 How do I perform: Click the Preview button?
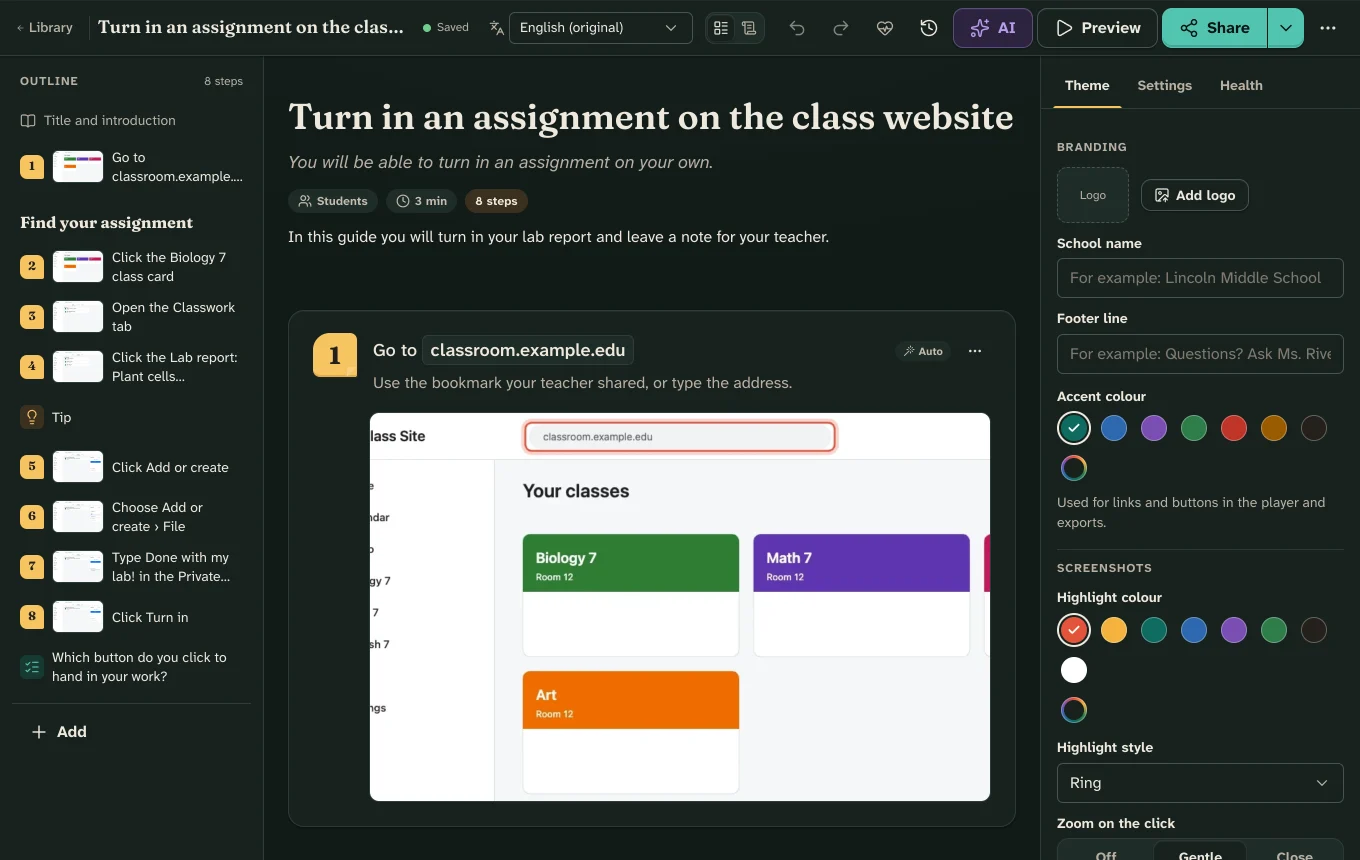(1097, 28)
